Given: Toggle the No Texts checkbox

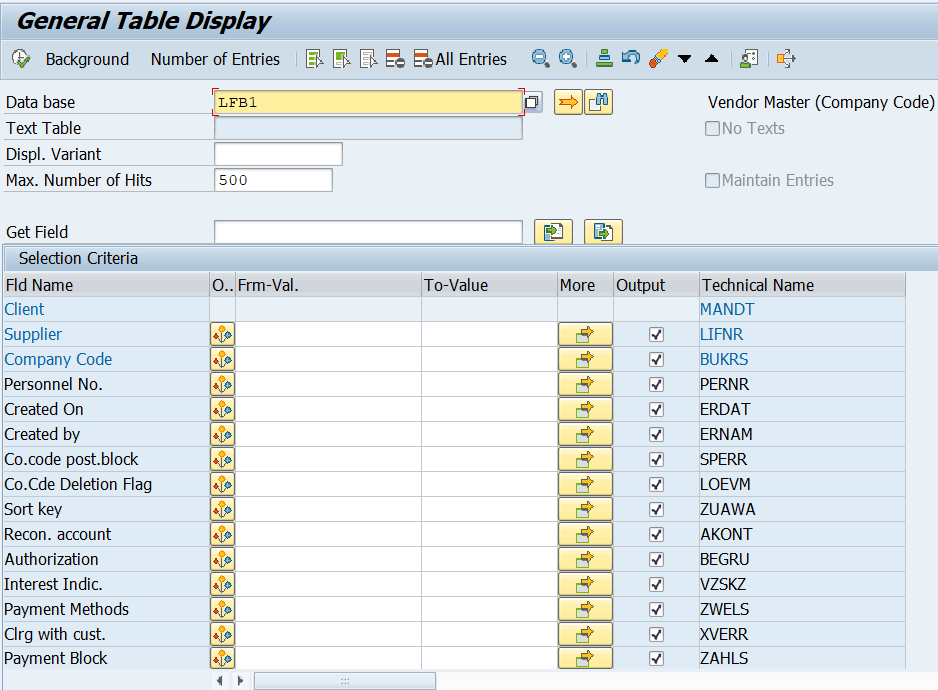Looking at the screenshot, I should click(712, 129).
